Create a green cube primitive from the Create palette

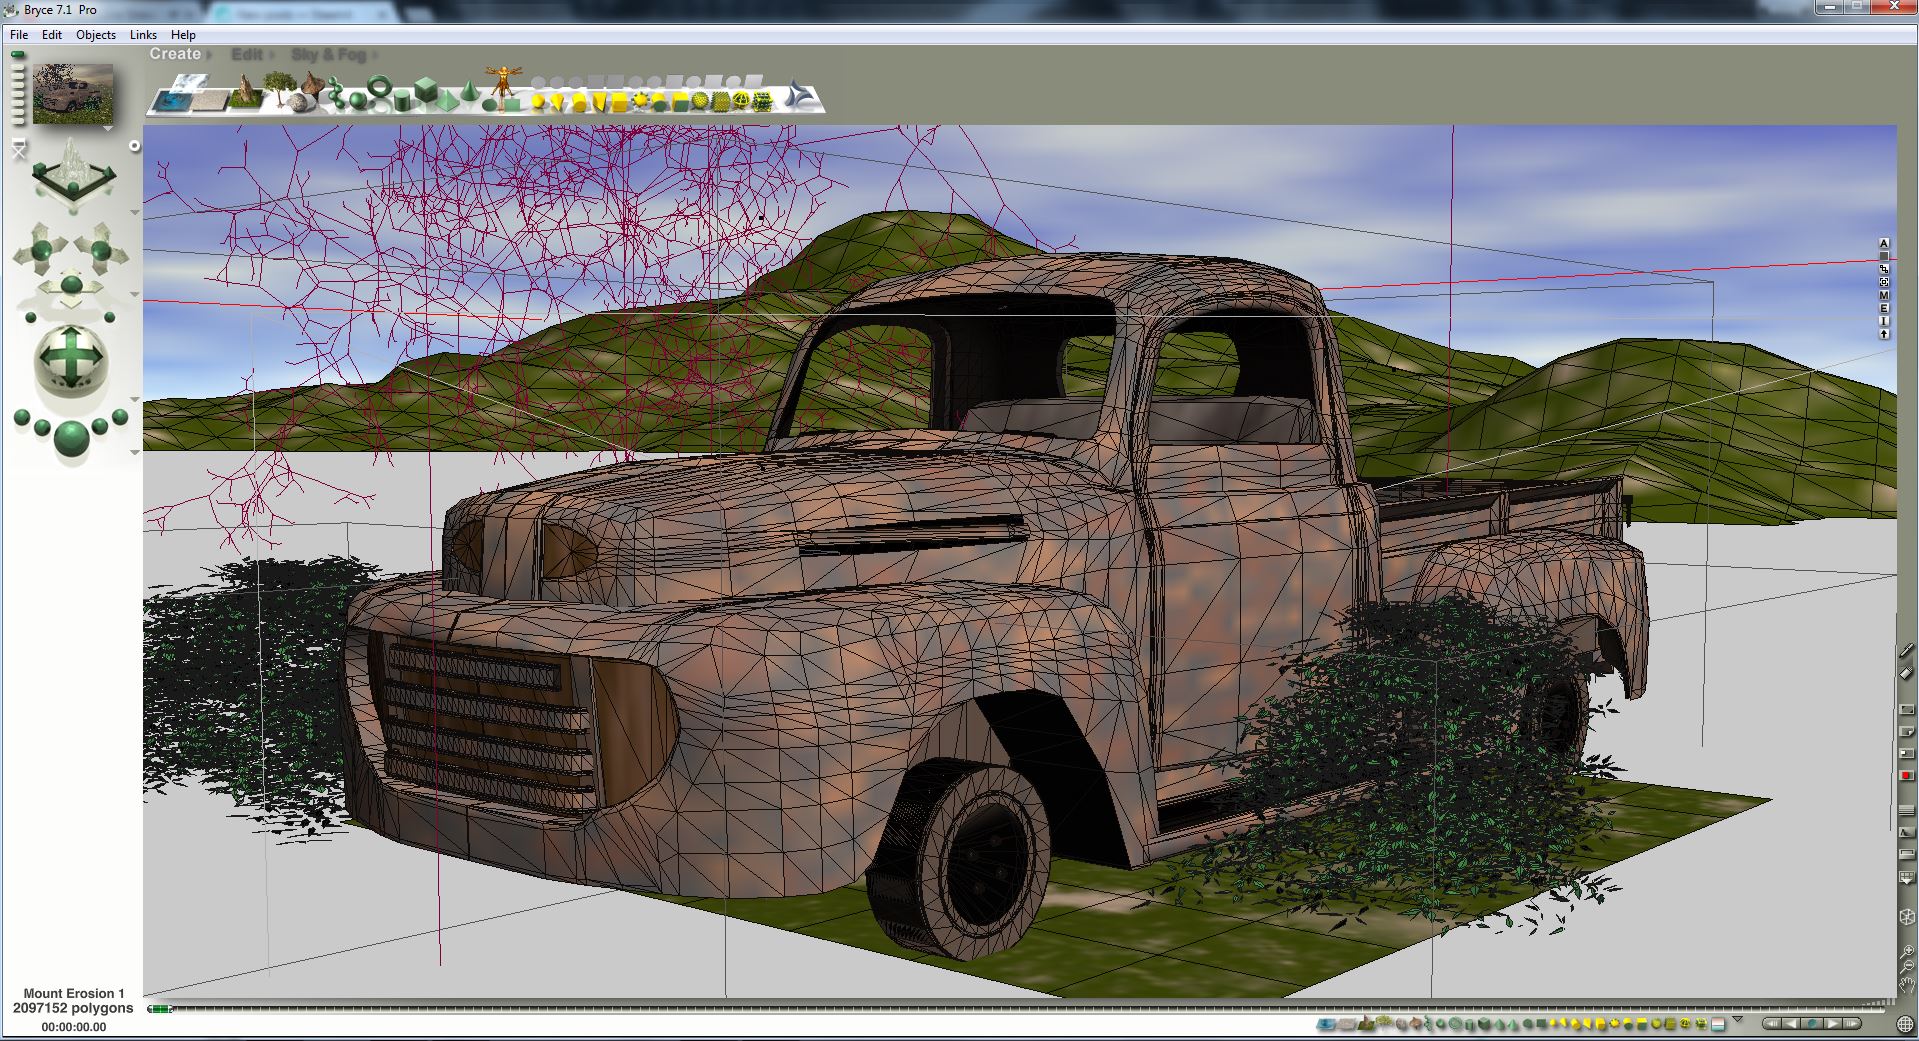426,89
